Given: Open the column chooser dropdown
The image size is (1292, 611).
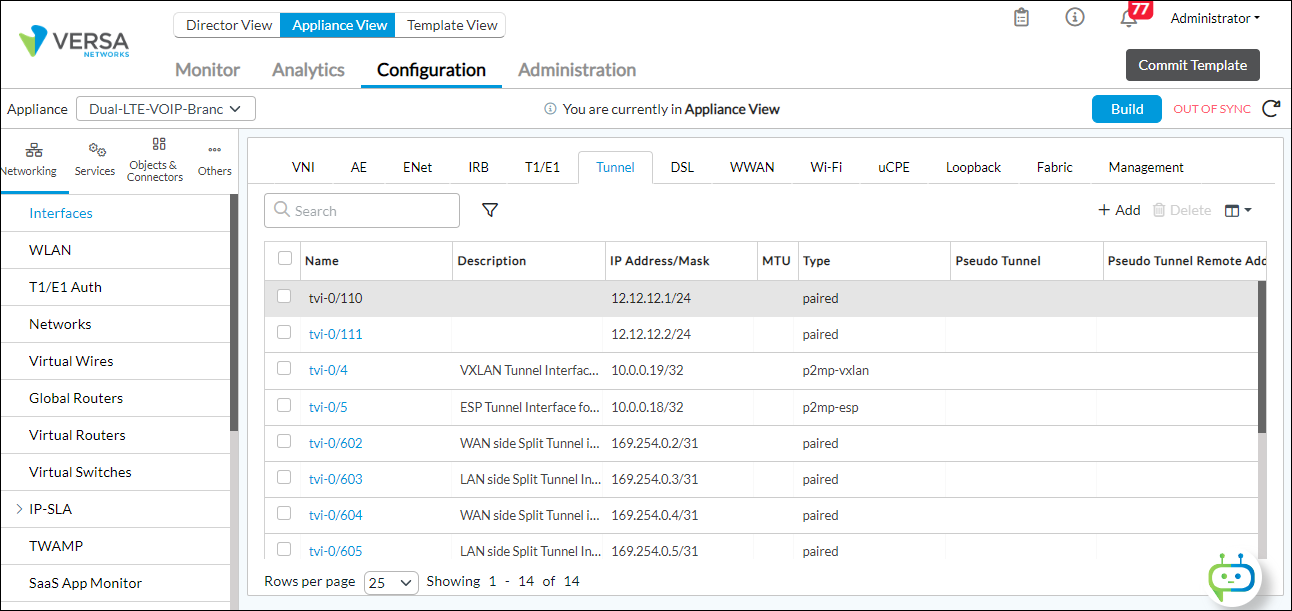Looking at the screenshot, I should coord(1238,210).
